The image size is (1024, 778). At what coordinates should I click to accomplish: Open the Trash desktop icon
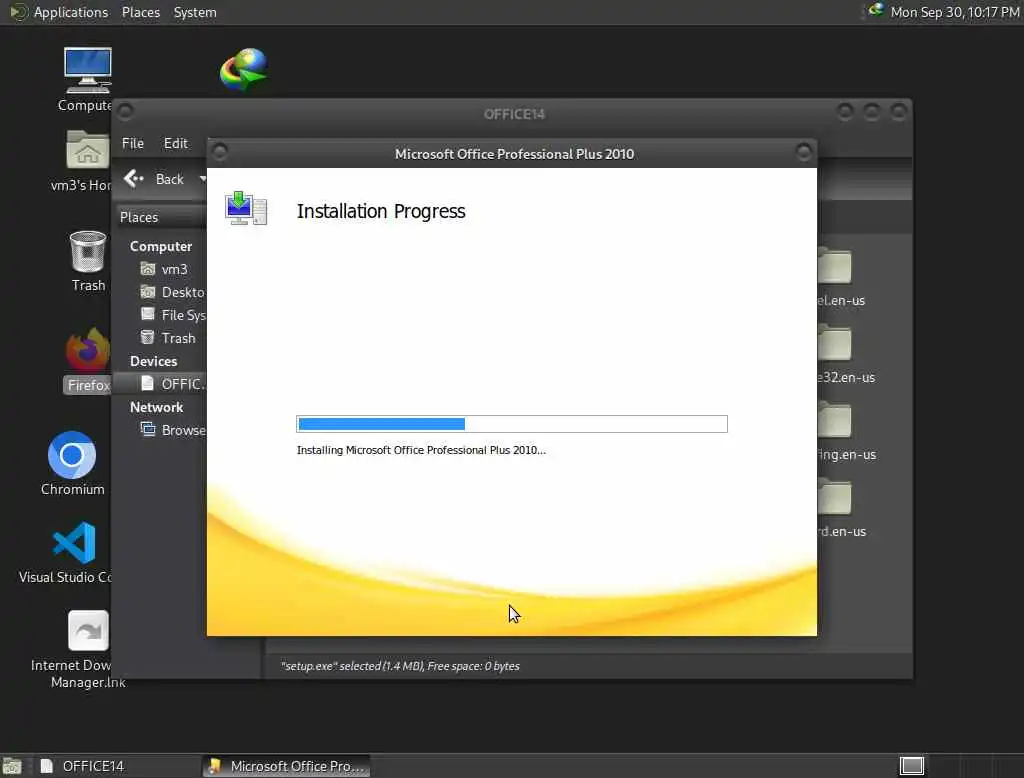88,251
